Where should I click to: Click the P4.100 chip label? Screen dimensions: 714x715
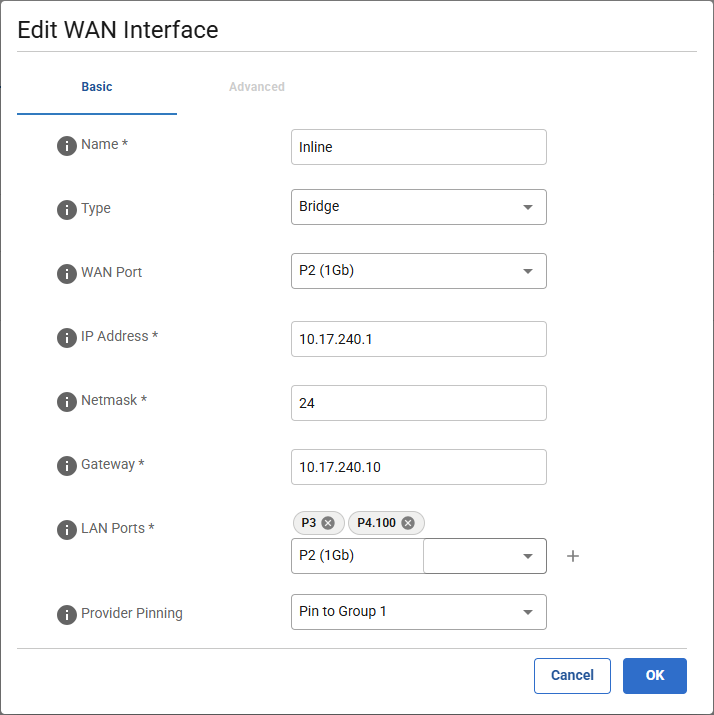(376, 523)
